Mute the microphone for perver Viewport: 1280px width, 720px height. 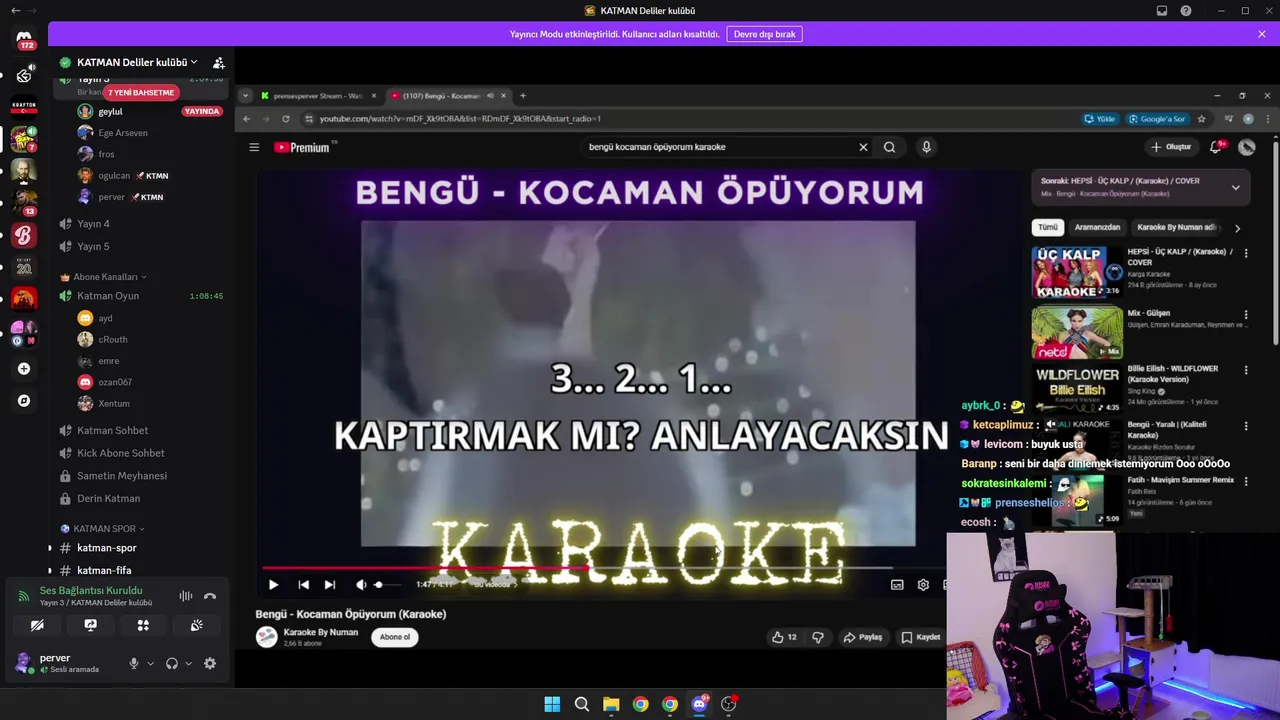pyautogui.click(x=133, y=663)
